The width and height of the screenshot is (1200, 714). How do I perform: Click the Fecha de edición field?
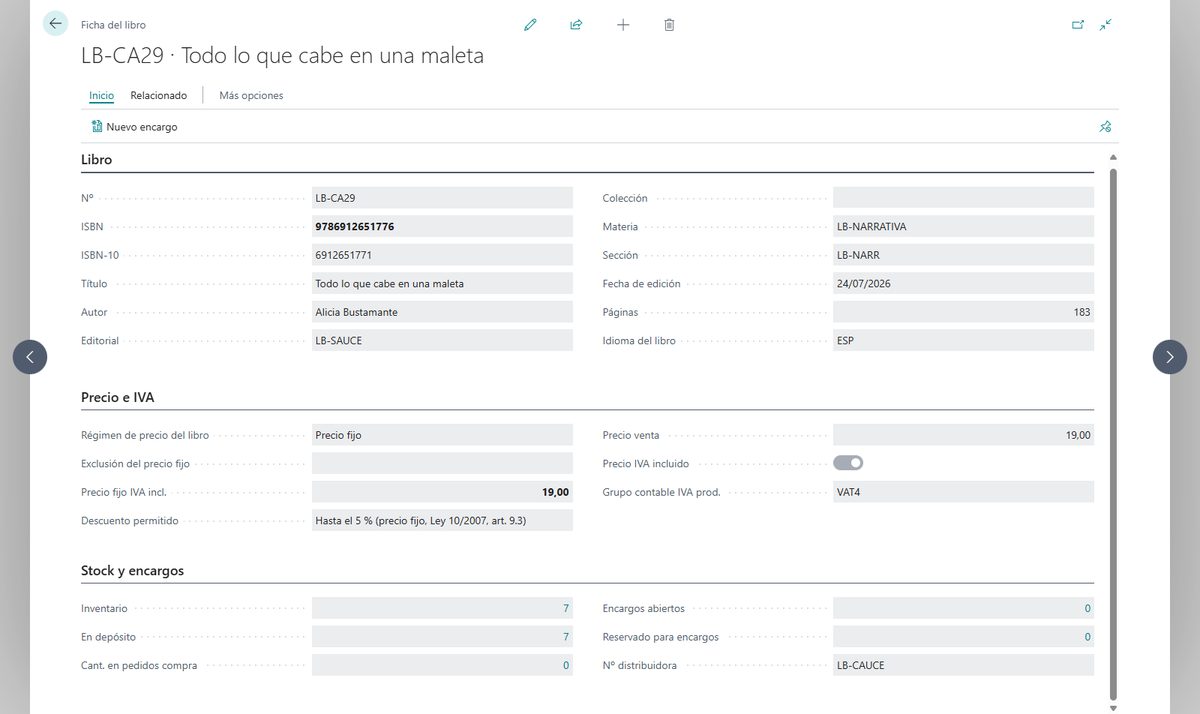pyautogui.click(x=963, y=284)
